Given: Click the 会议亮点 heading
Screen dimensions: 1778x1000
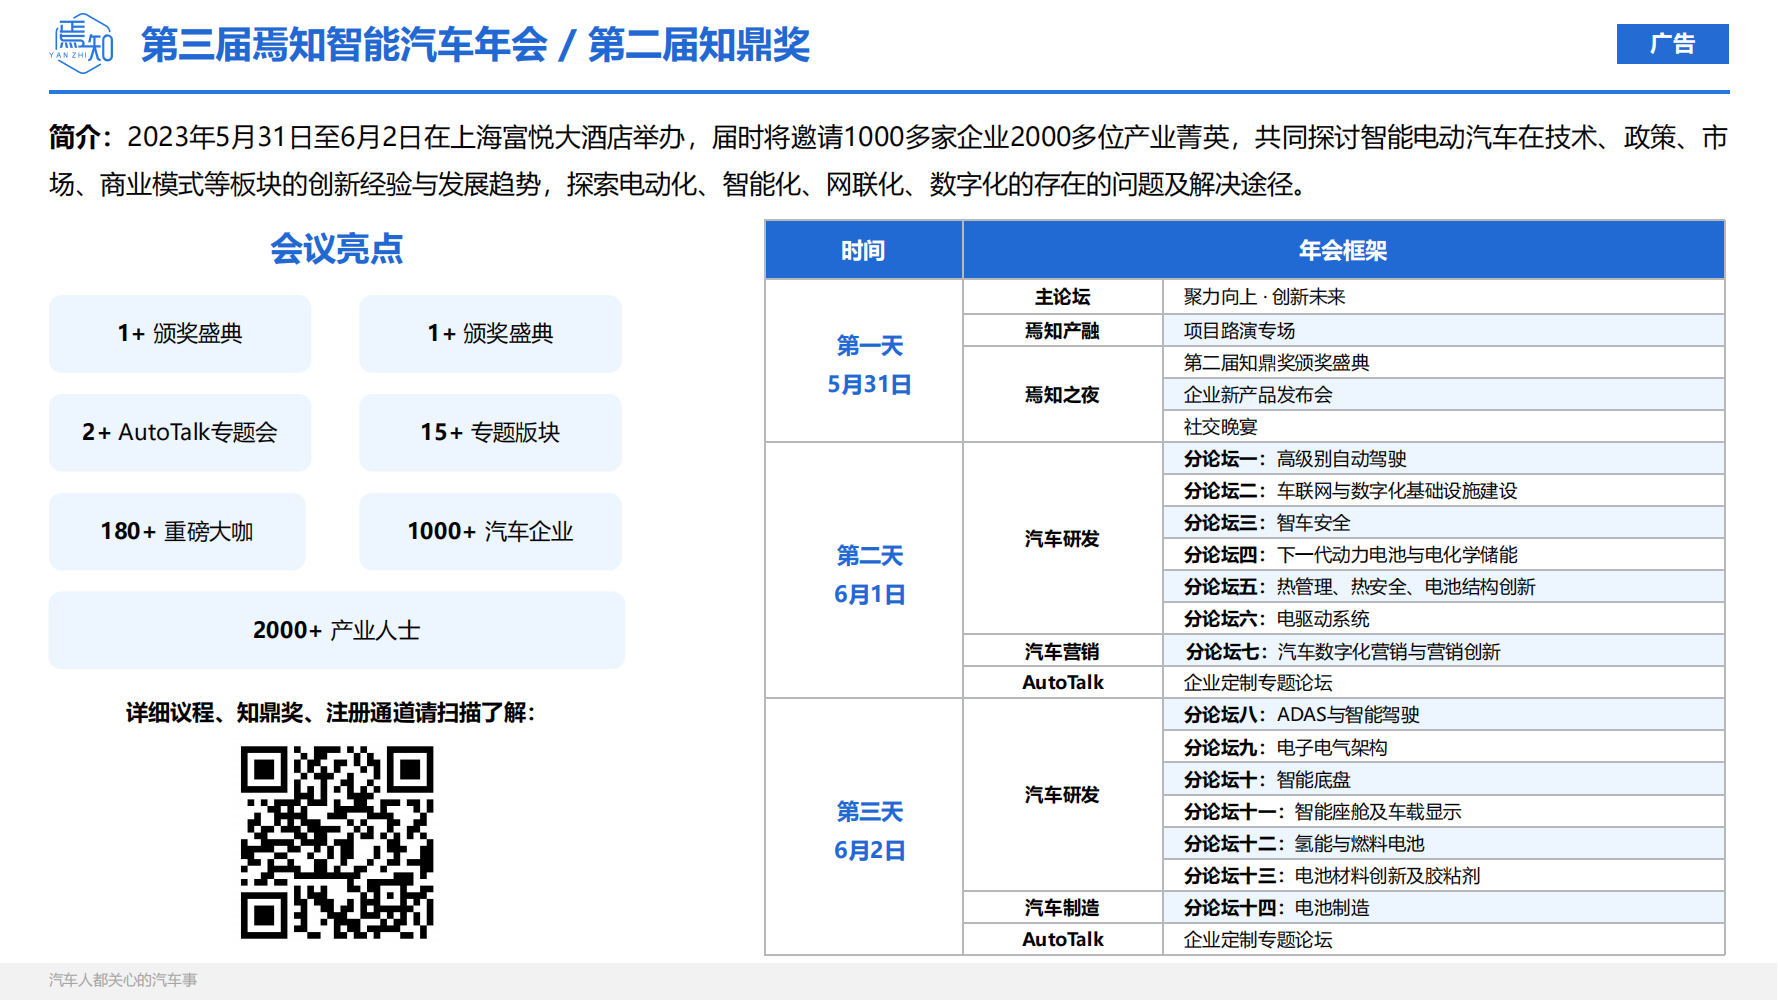Looking at the screenshot, I should pyautogui.click(x=336, y=248).
